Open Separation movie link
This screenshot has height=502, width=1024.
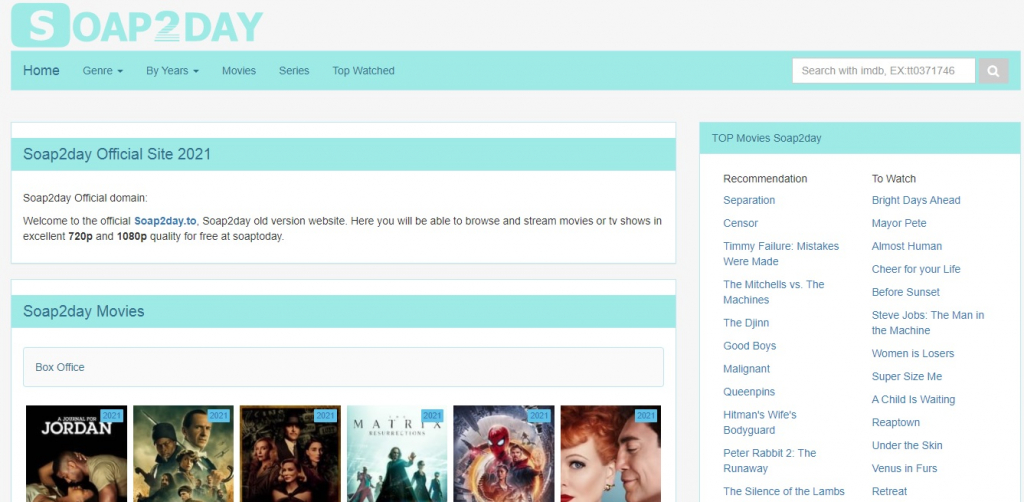point(749,200)
